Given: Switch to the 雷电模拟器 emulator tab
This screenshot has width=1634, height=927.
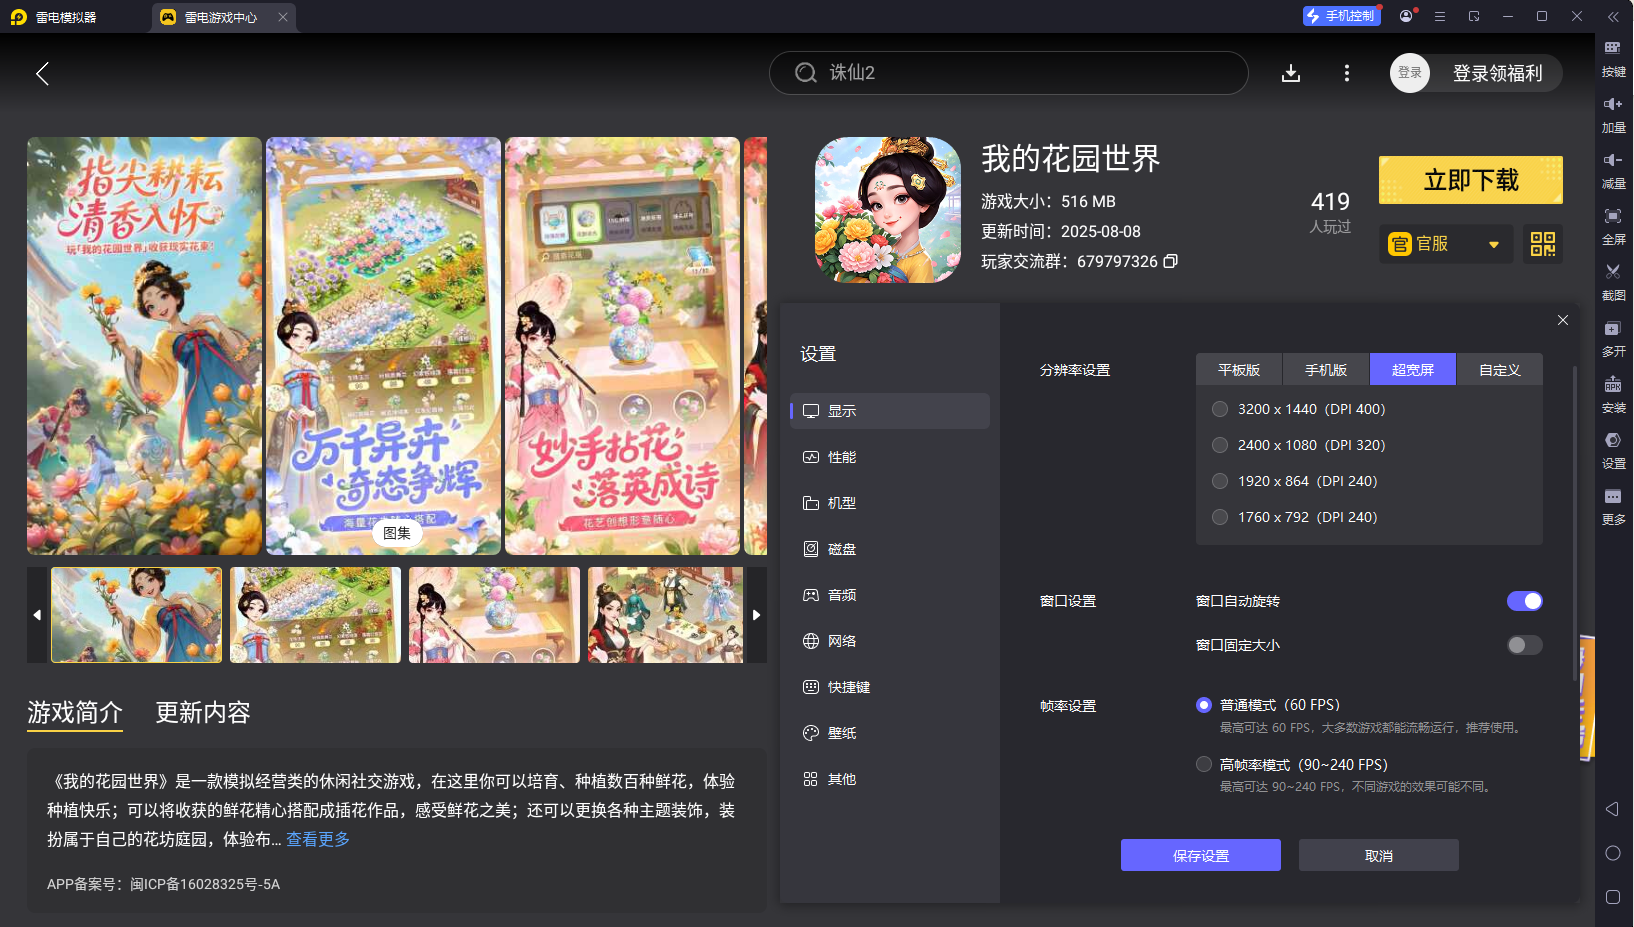Looking at the screenshot, I should click(66, 17).
